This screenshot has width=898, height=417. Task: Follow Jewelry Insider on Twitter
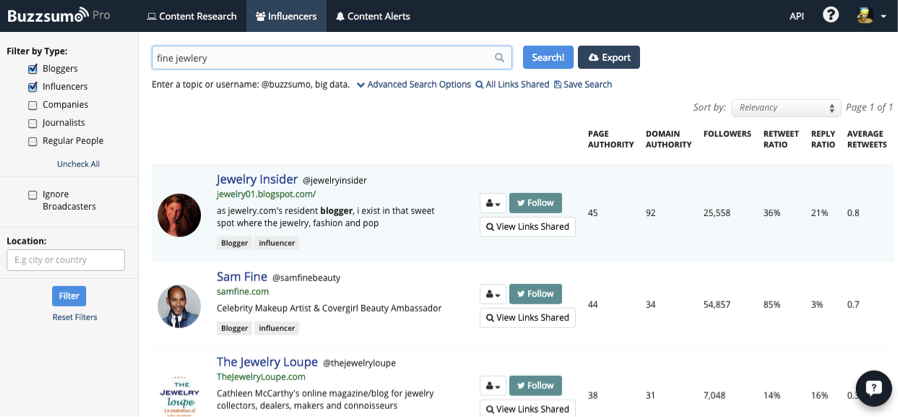pos(535,203)
